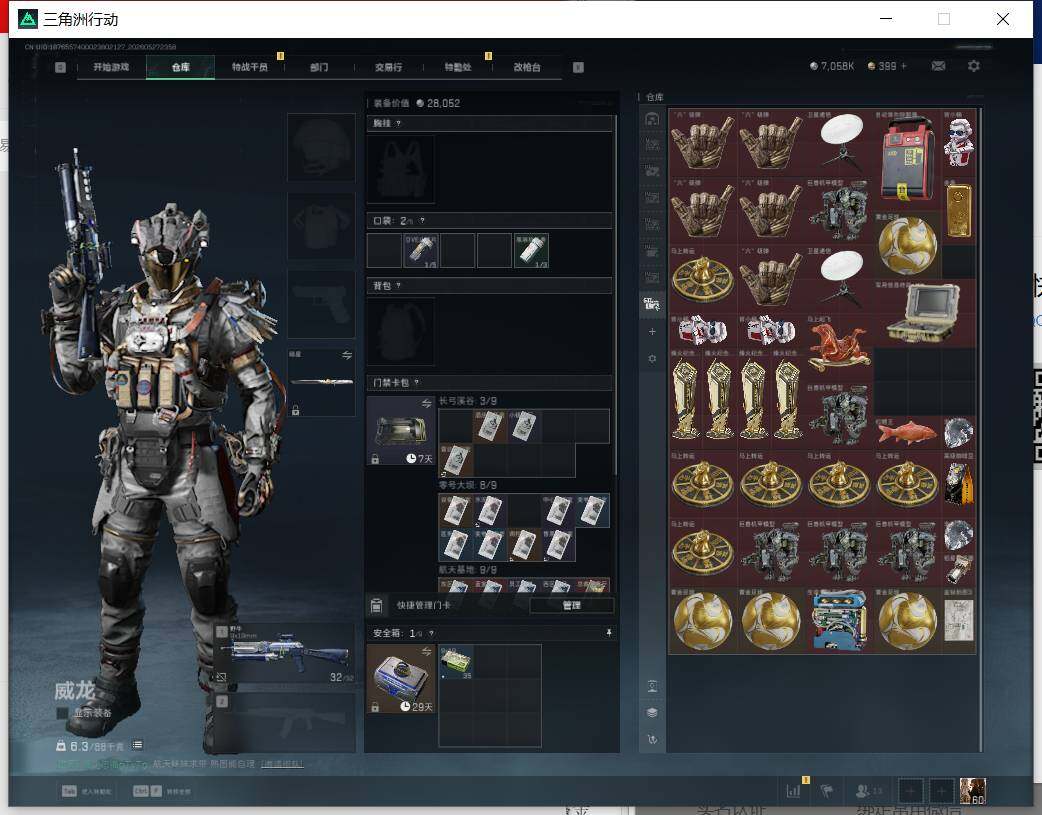The height and width of the screenshot is (815, 1042).
Task: Click the bottom-most warehouse sidebar icon
Action: 652,739
